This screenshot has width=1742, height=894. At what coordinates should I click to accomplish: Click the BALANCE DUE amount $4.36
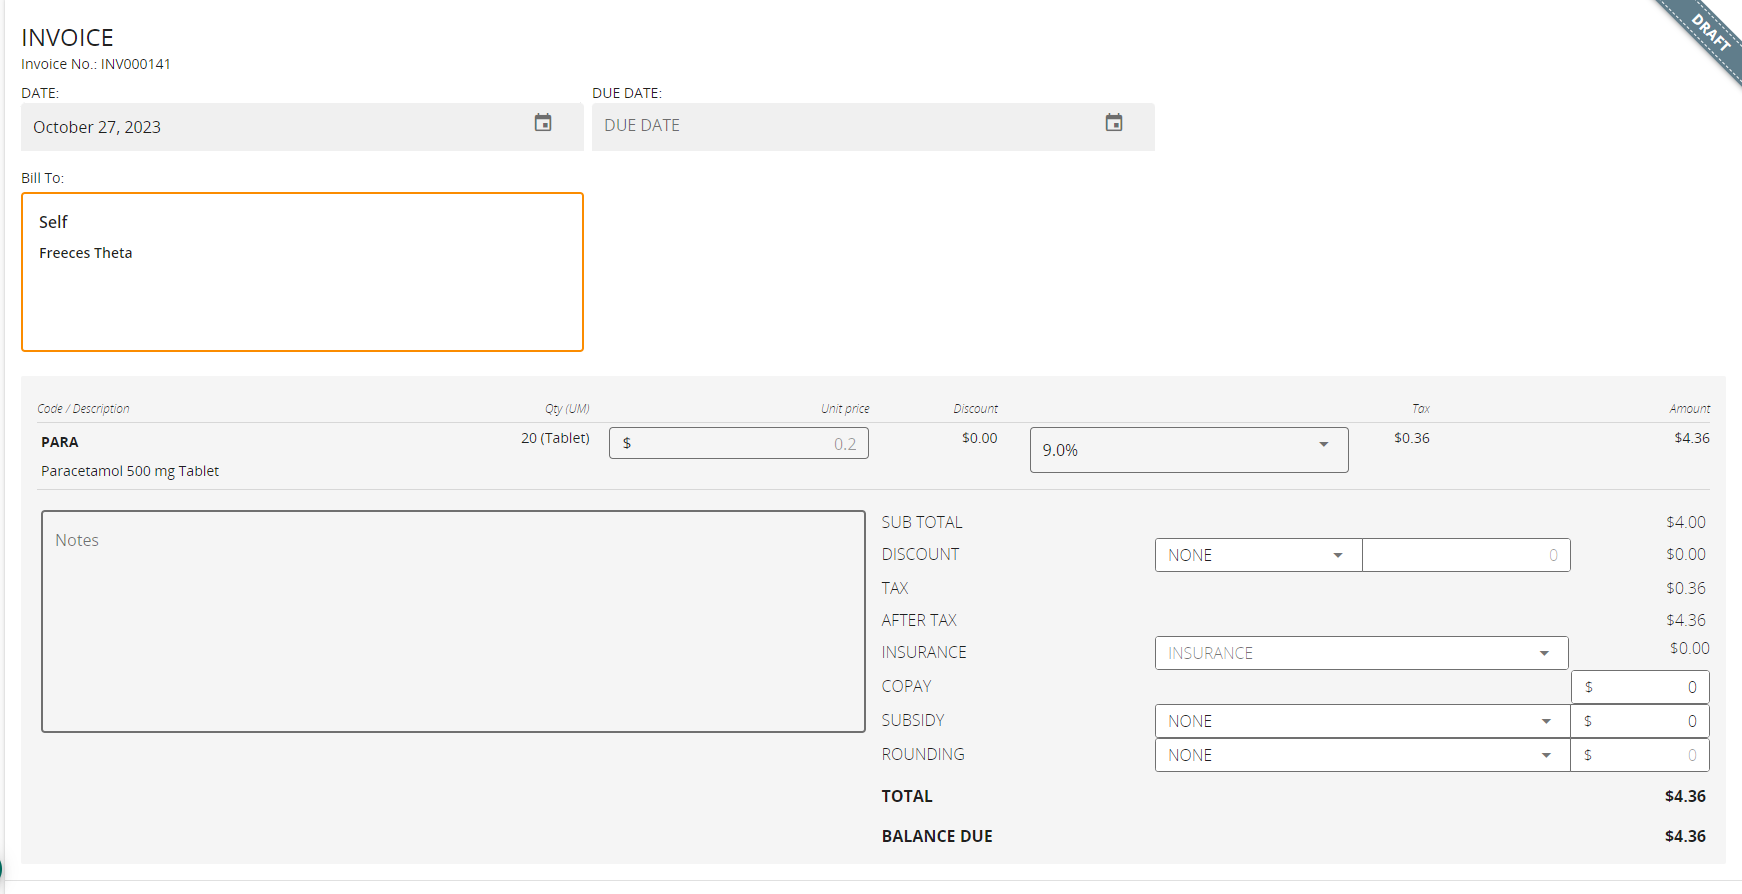(1685, 836)
